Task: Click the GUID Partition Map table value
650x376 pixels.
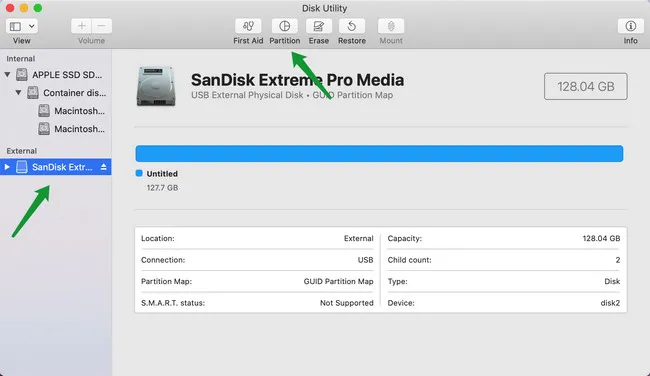Action: coord(338,281)
